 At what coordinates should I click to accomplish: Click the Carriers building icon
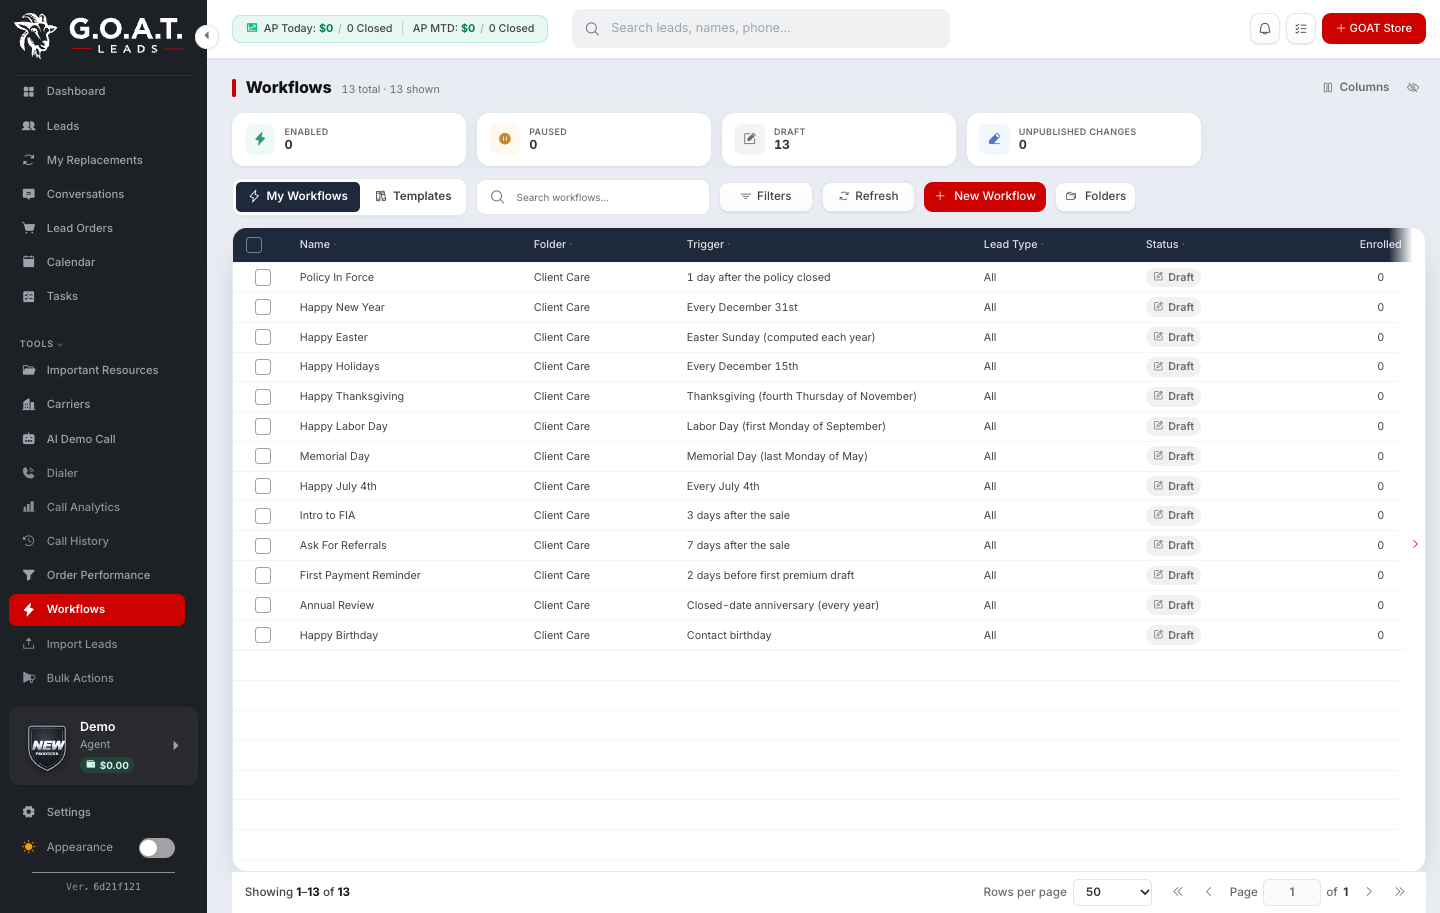29,404
